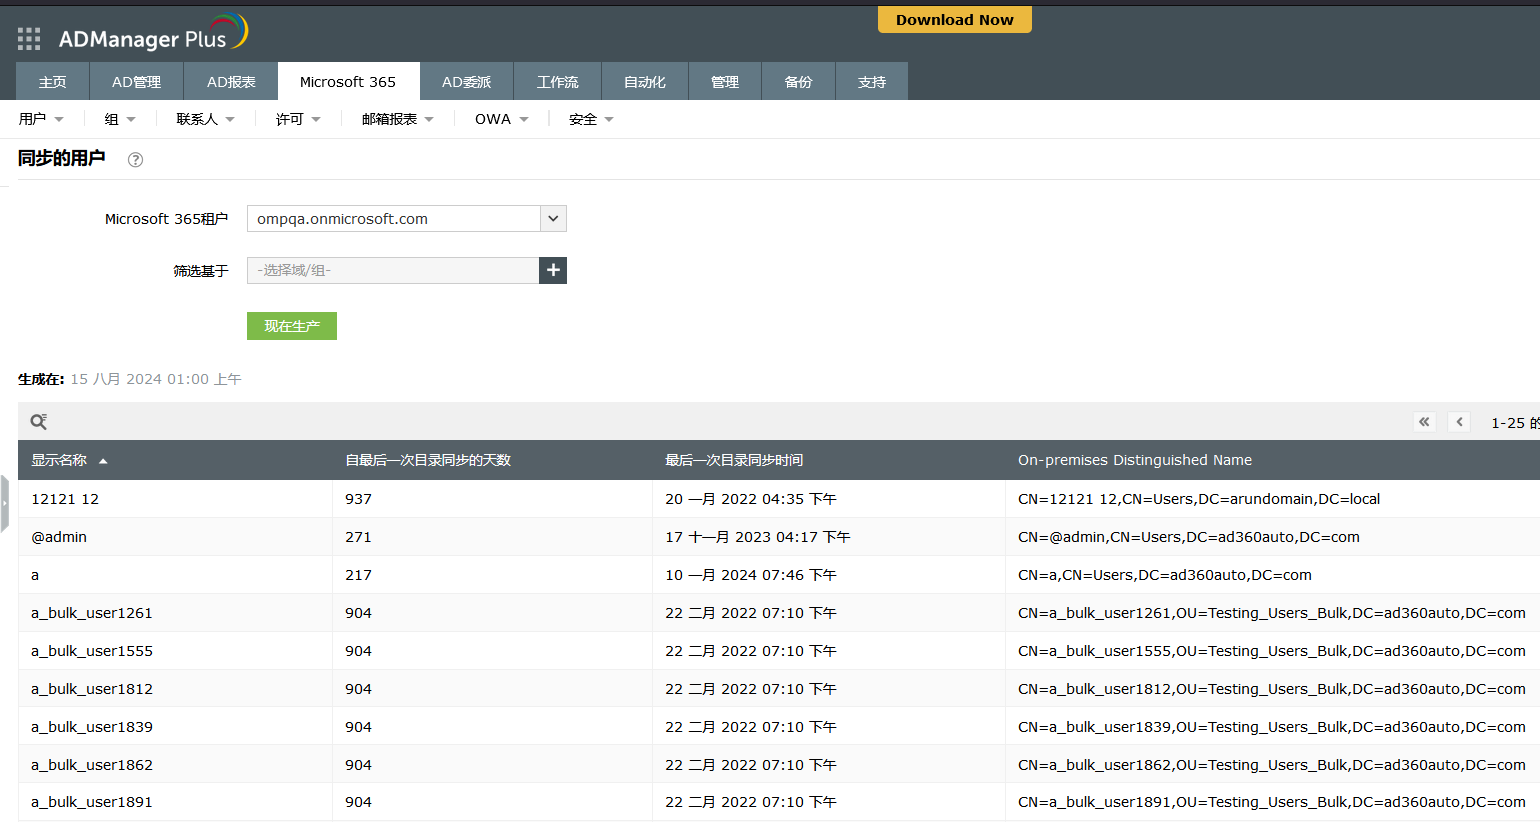Click the Download Now button

click(x=954, y=20)
